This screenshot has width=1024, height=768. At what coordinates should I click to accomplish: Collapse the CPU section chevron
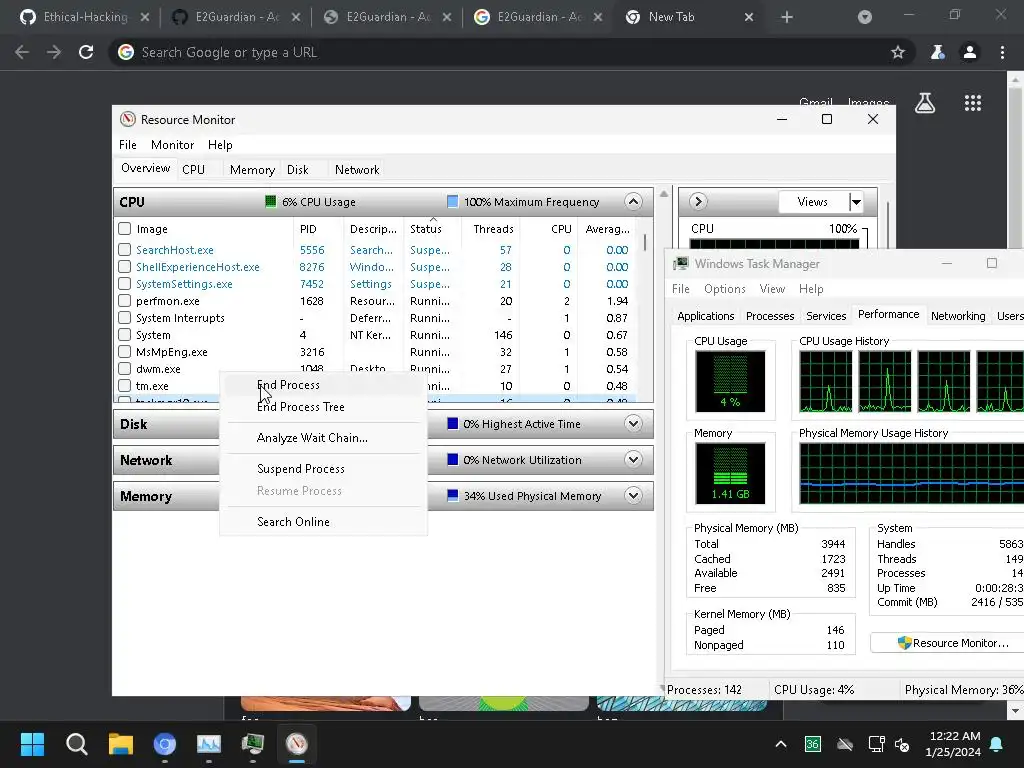(x=633, y=202)
